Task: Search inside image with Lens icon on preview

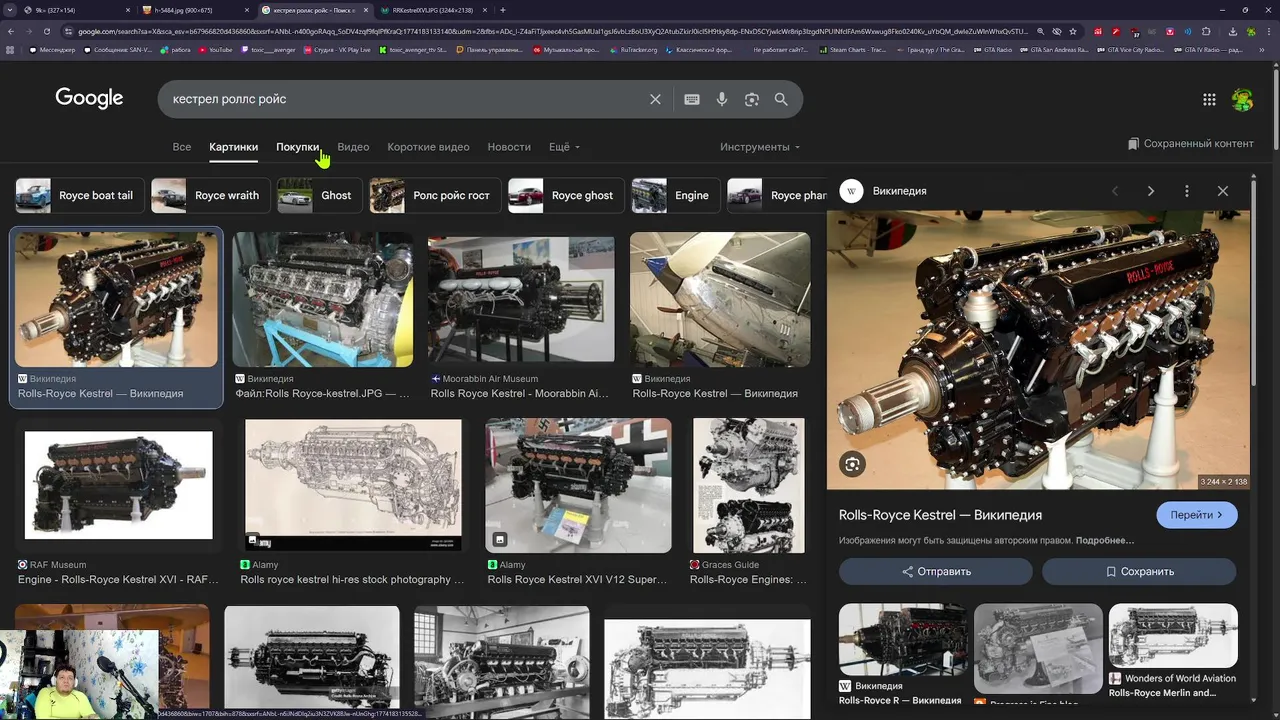Action: click(852, 464)
